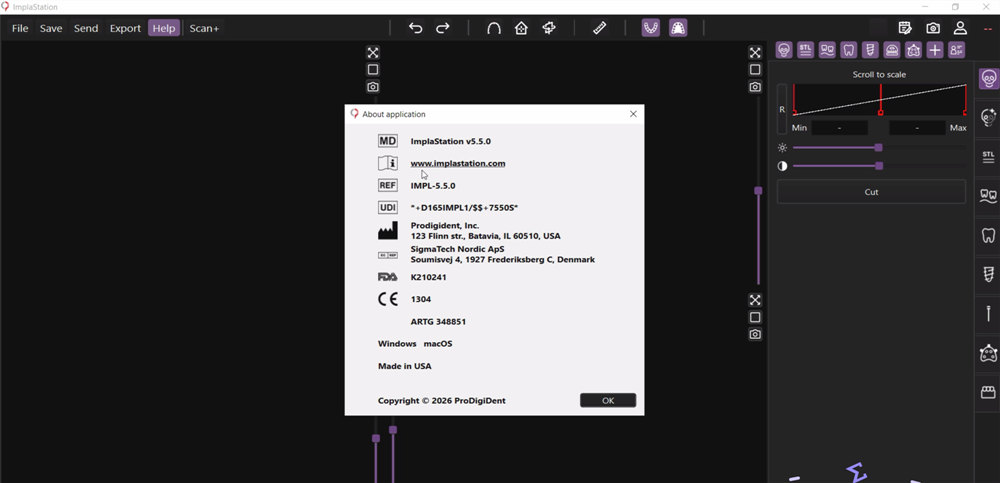
Task: Open the Export menu
Action: (125, 28)
